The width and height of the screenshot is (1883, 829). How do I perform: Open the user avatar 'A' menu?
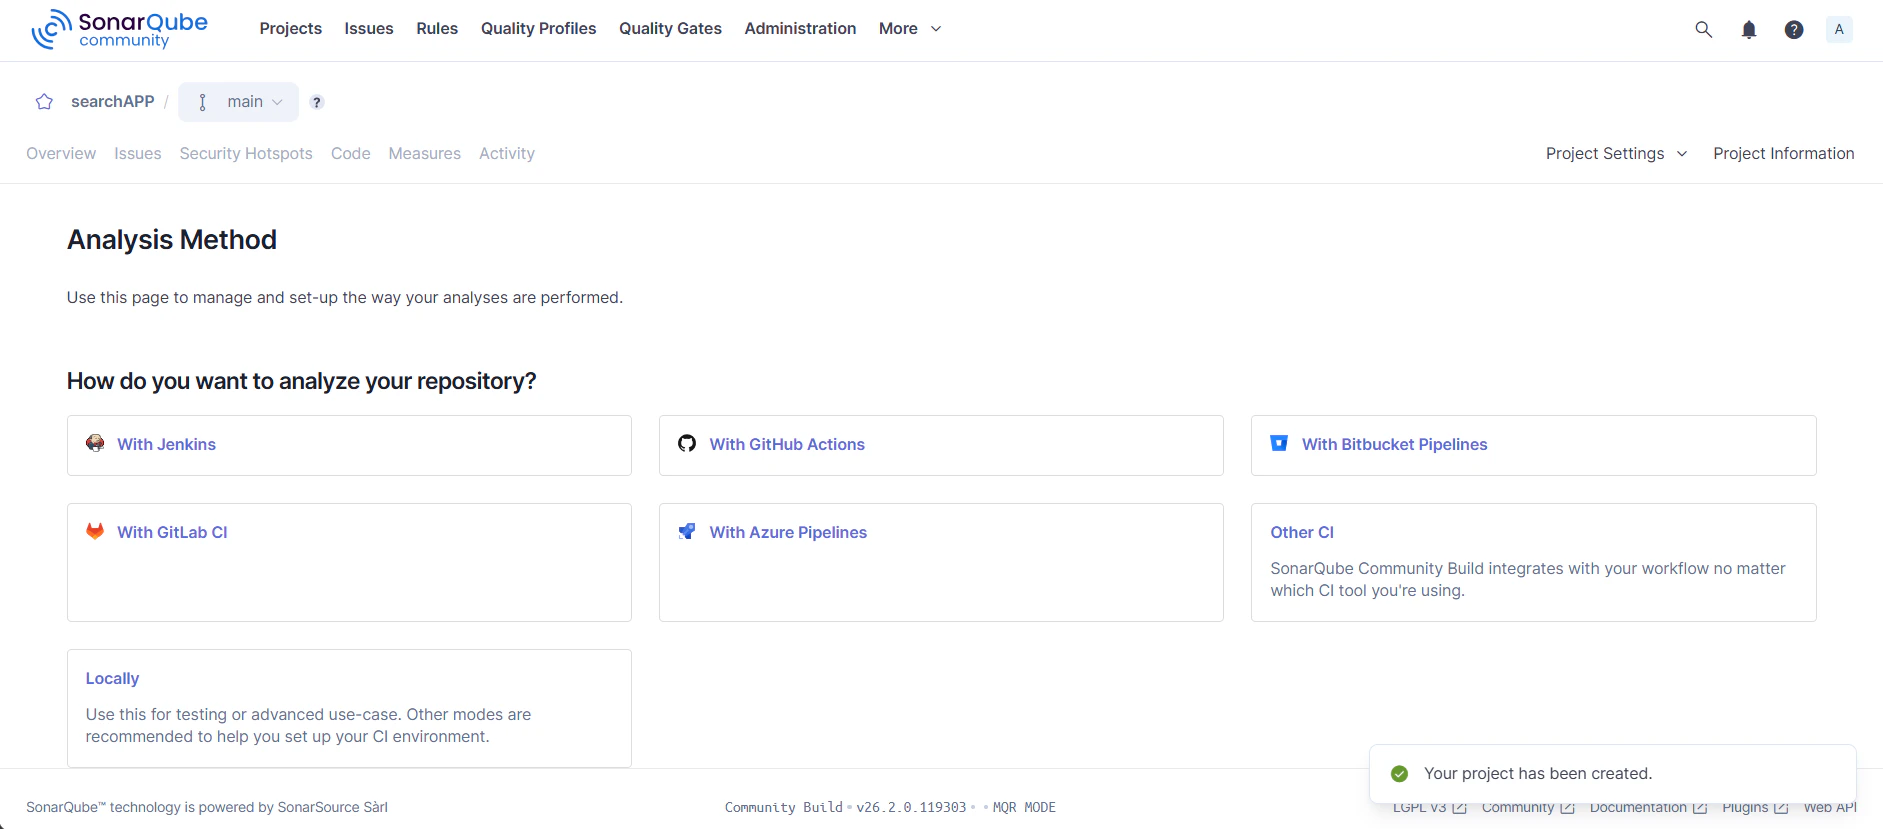pos(1839,29)
